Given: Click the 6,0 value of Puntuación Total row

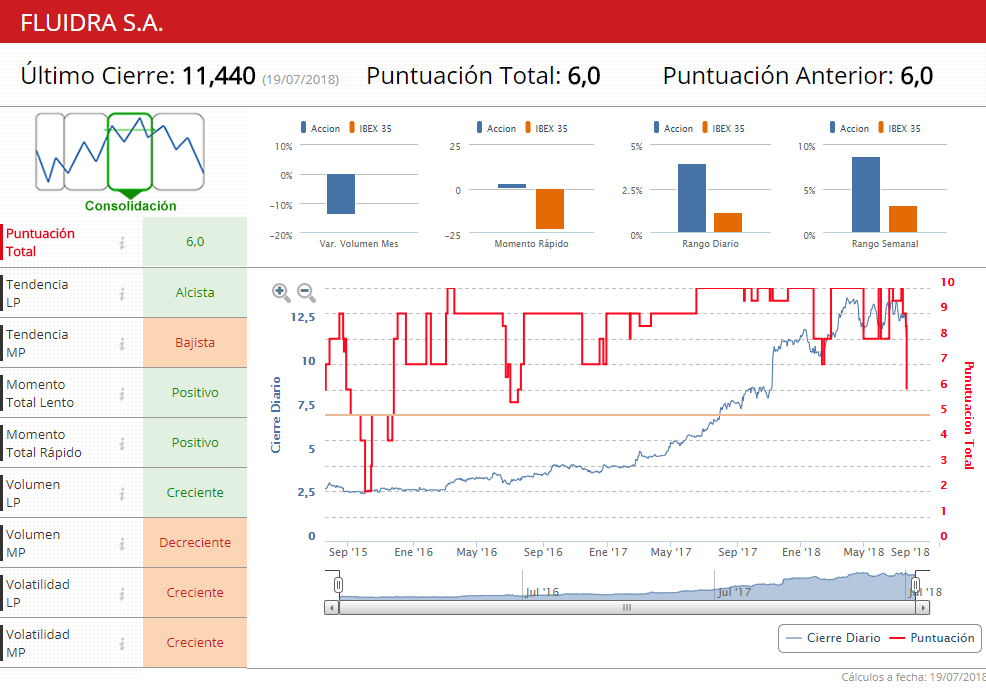Looking at the screenshot, I should point(195,242).
